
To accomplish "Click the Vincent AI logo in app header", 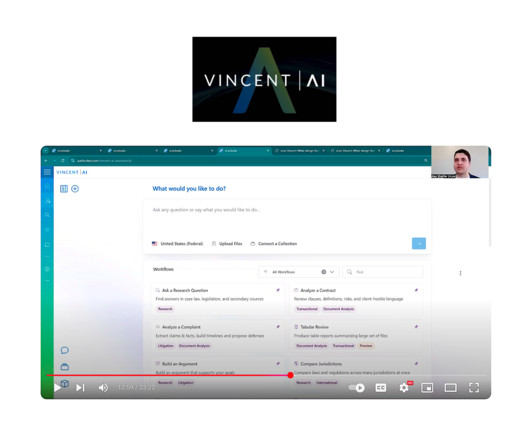I will [72, 172].
